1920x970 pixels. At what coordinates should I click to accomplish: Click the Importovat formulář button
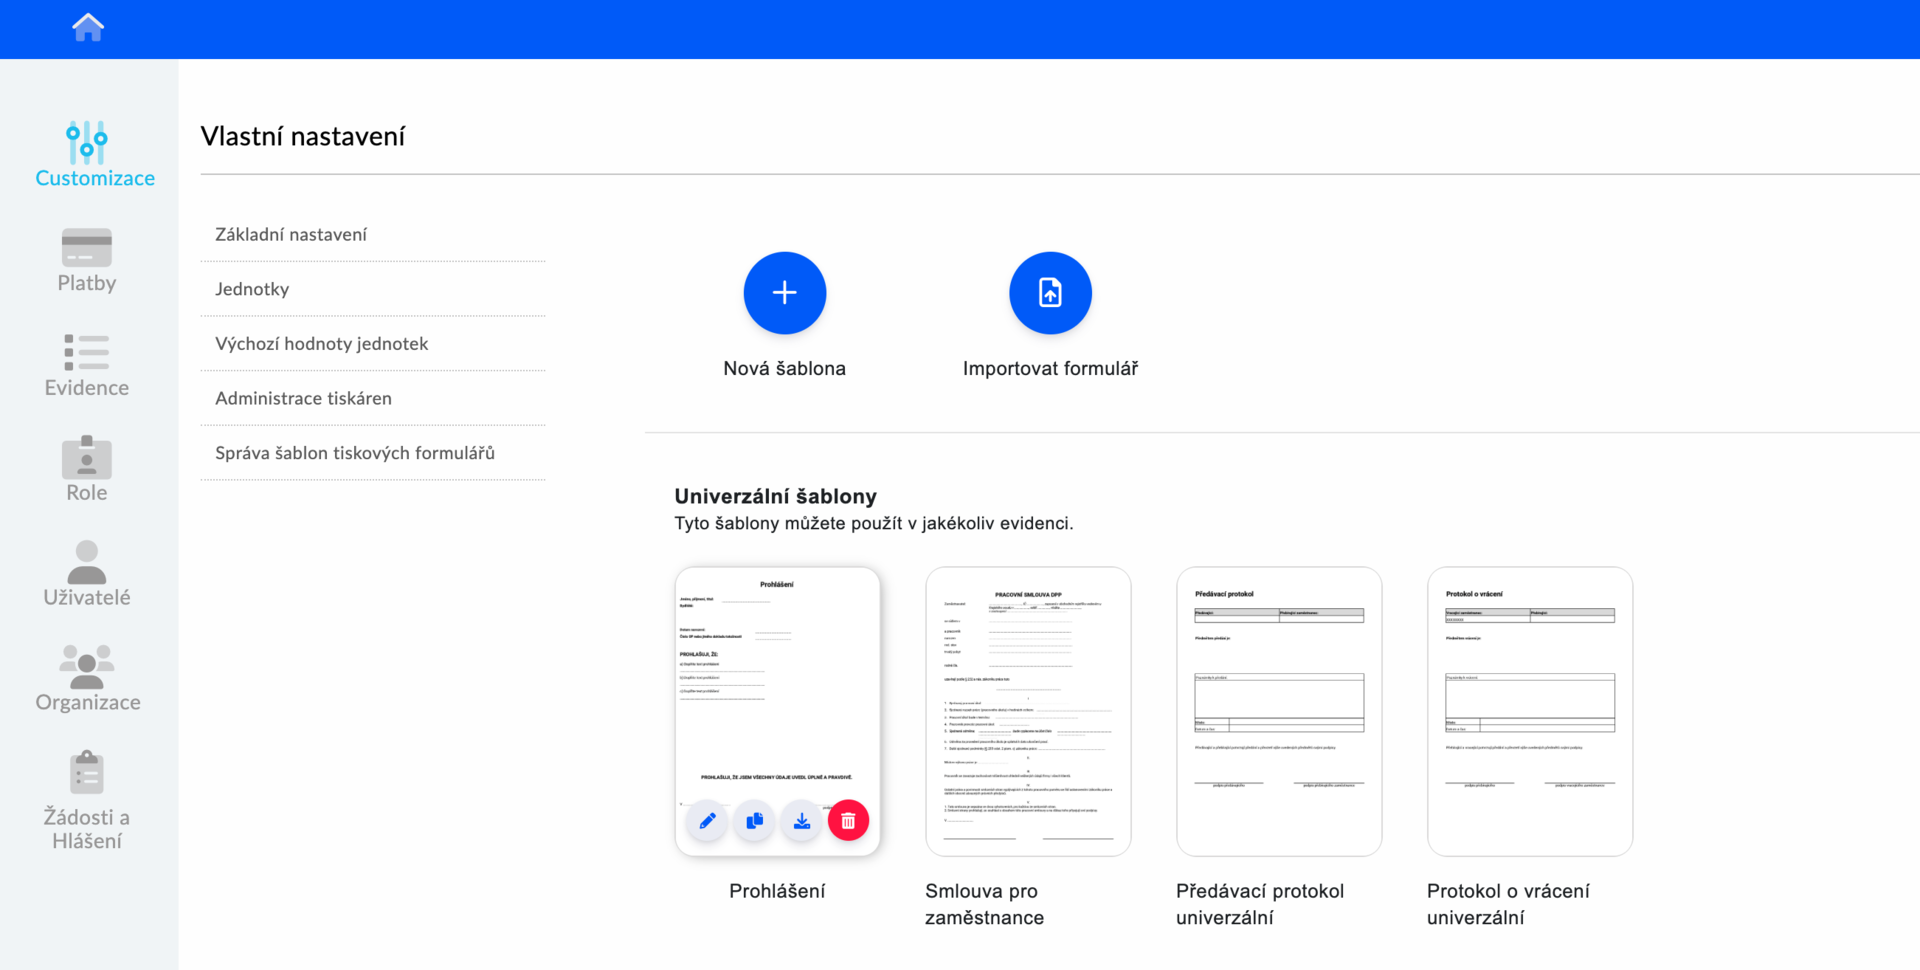(1050, 293)
